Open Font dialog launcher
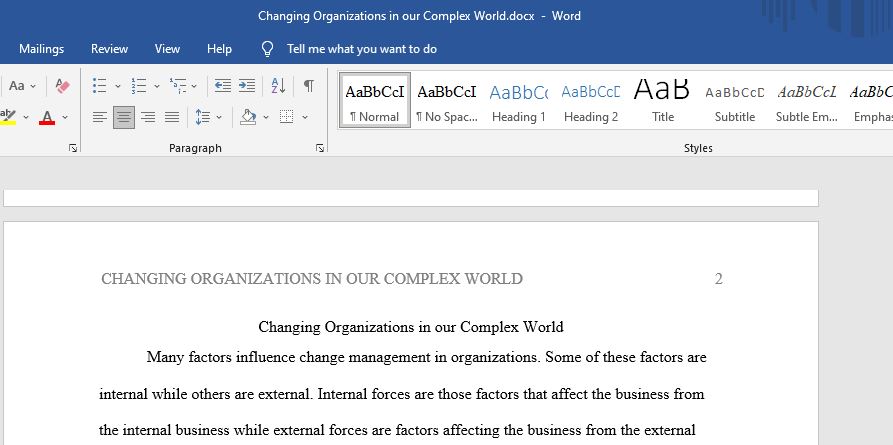The height and width of the screenshot is (445, 893). 73,148
